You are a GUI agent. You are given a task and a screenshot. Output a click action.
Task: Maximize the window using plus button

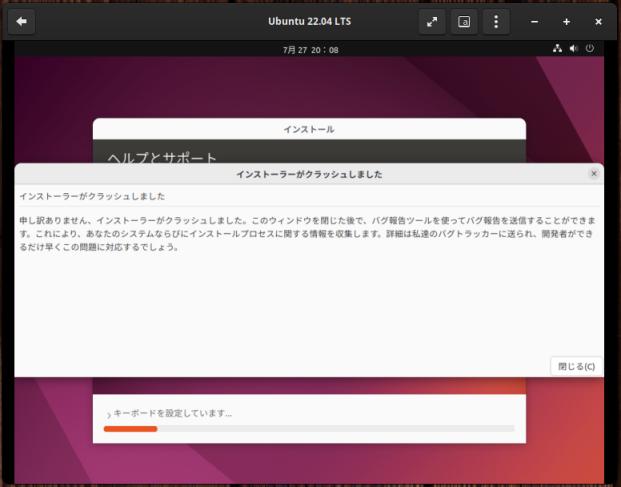(x=566, y=22)
